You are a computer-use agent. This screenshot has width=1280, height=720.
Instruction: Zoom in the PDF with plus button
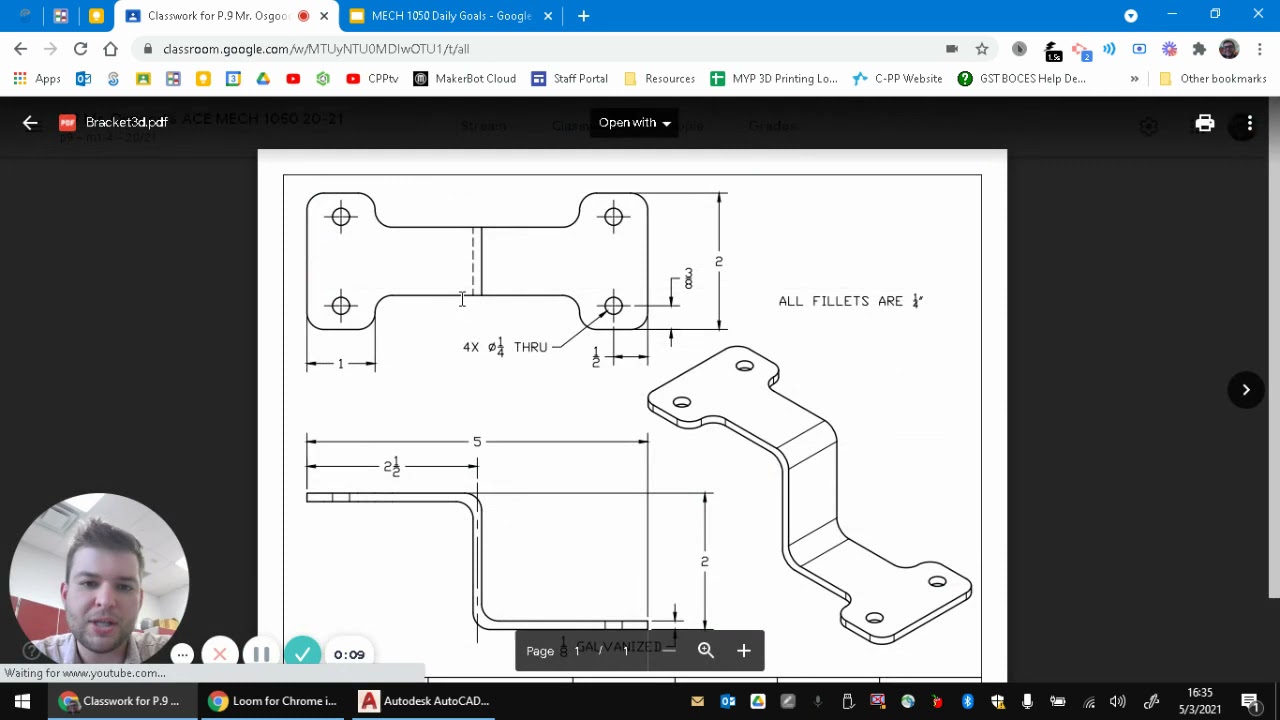click(744, 651)
